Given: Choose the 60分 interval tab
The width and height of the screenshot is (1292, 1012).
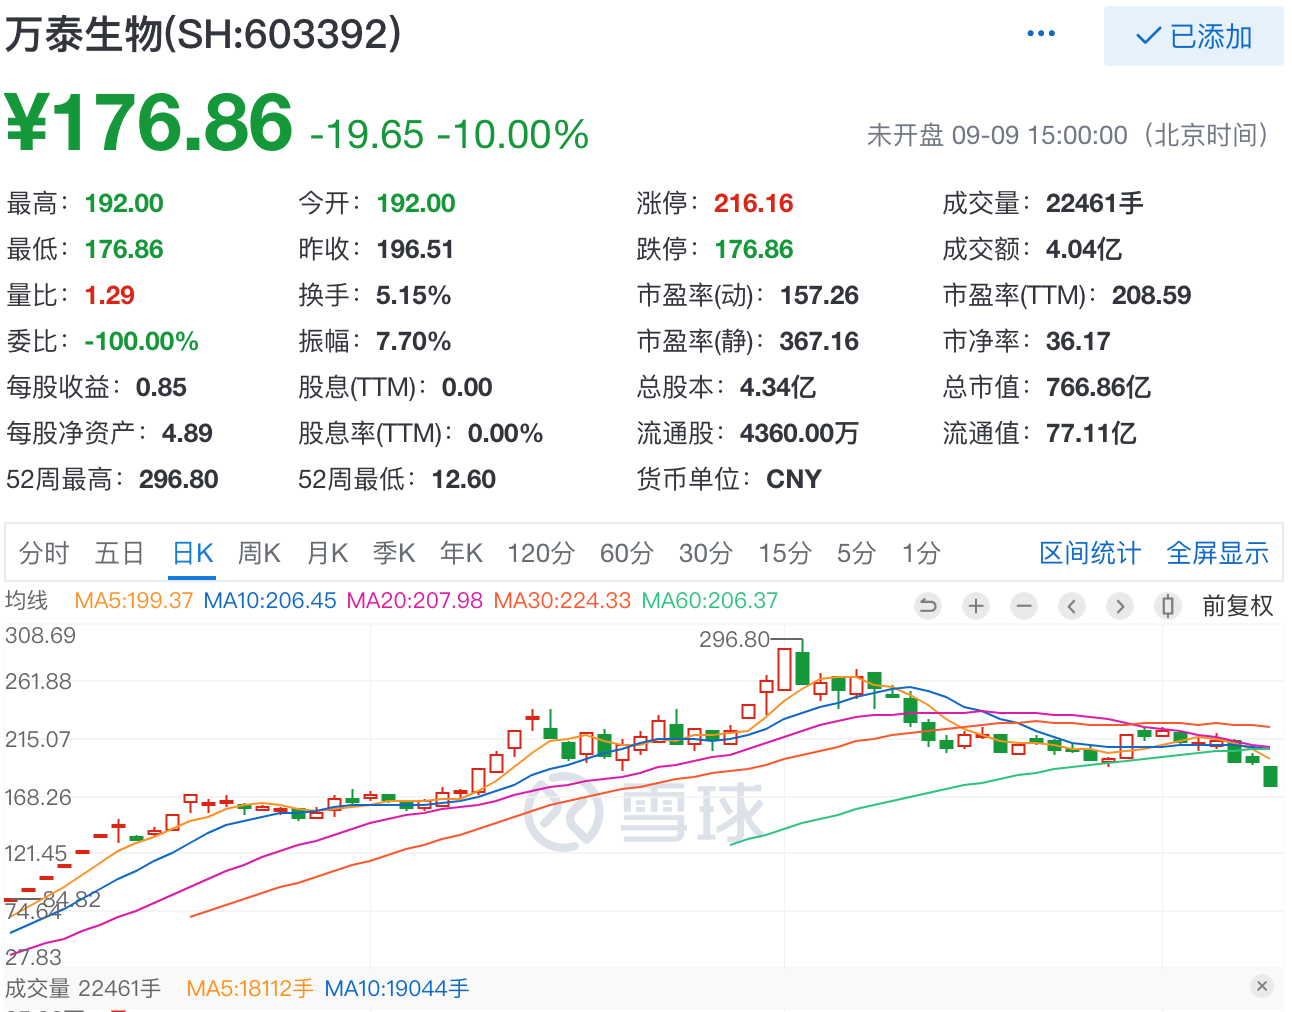Looking at the screenshot, I should pos(627,553).
